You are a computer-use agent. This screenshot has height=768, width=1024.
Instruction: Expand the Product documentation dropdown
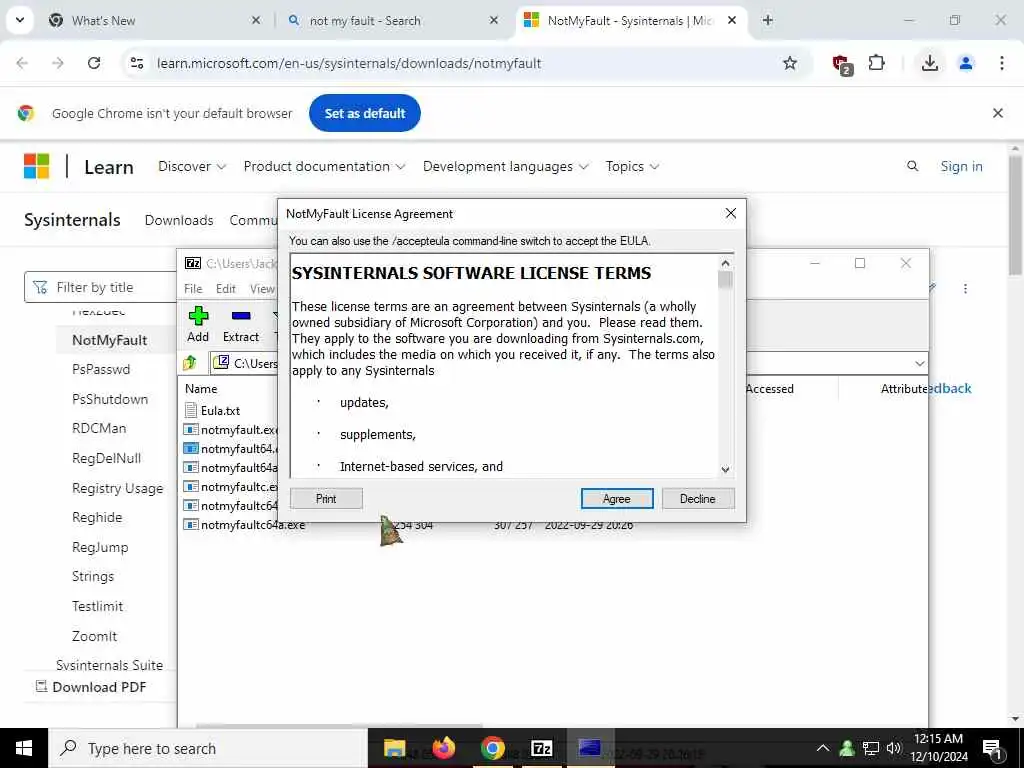tap(324, 167)
